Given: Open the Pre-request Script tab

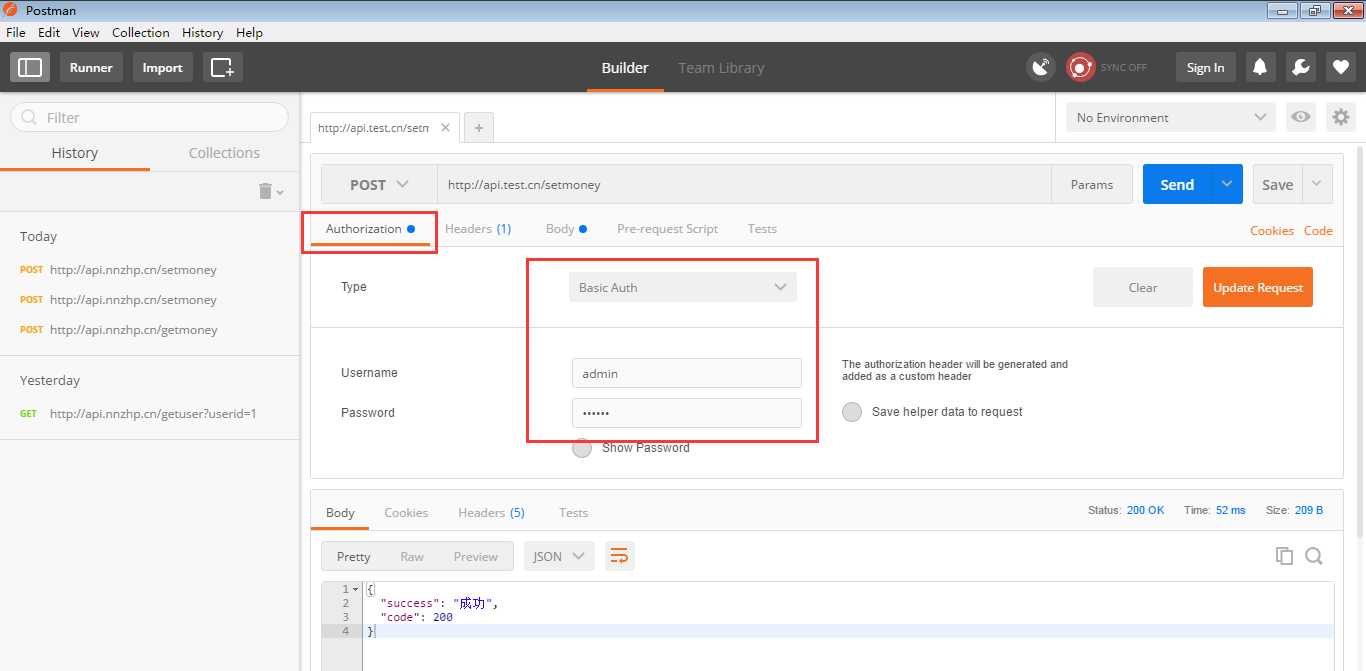Looking at the screenshot, I should [x=667, y=229].
